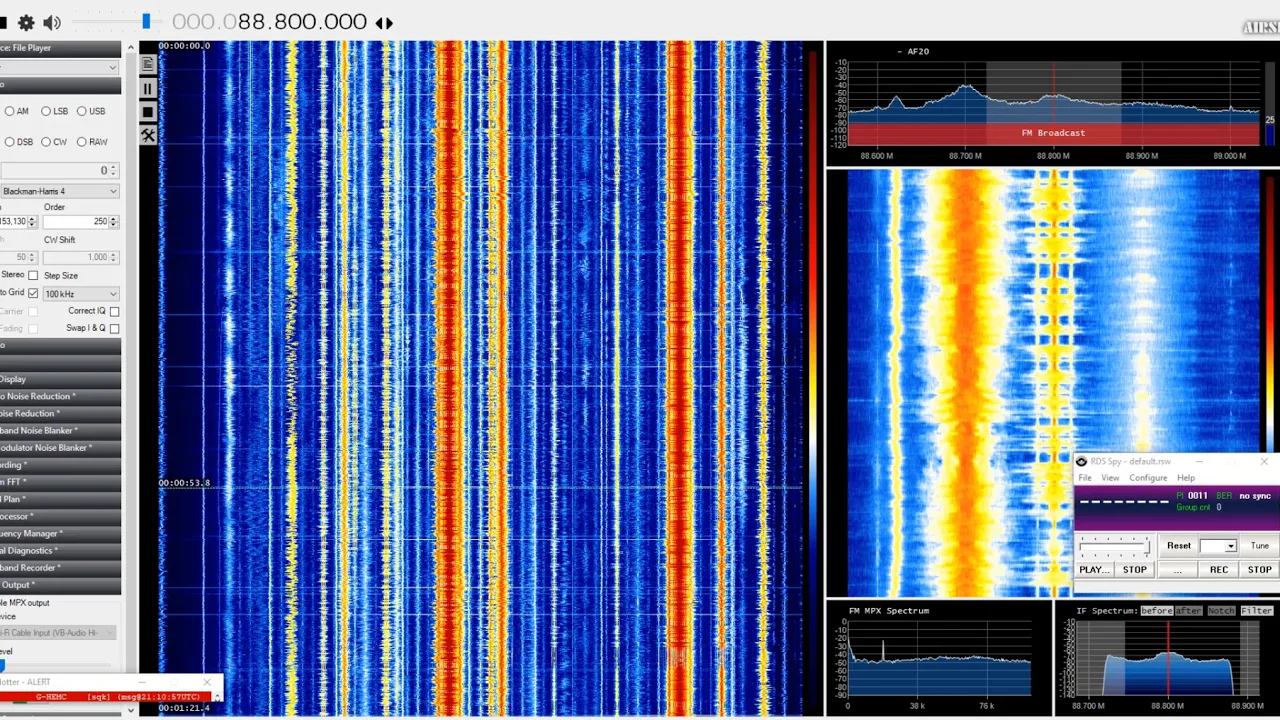Viewport: 1280px width, 720px height.
Task: Click PLAY... in RDS Spy
Action: click(x=1094, y=569)
